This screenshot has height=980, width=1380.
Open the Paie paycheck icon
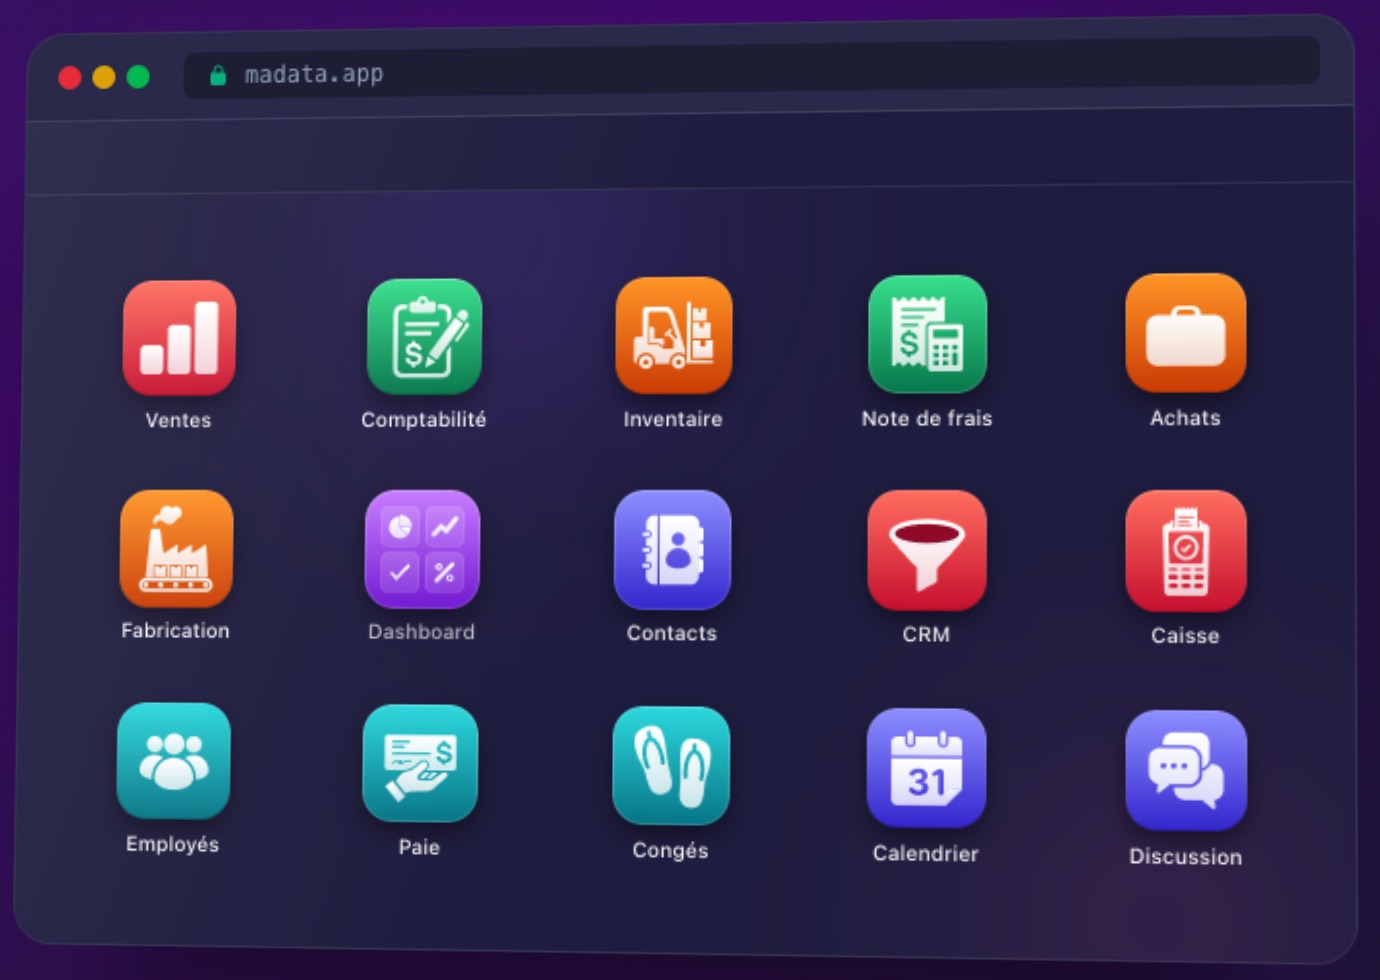point(420,764)
